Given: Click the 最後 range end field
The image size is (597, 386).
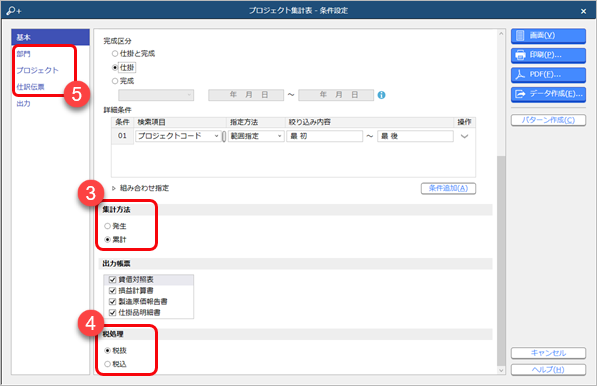Looking at the screenshot, I should 415,136.
